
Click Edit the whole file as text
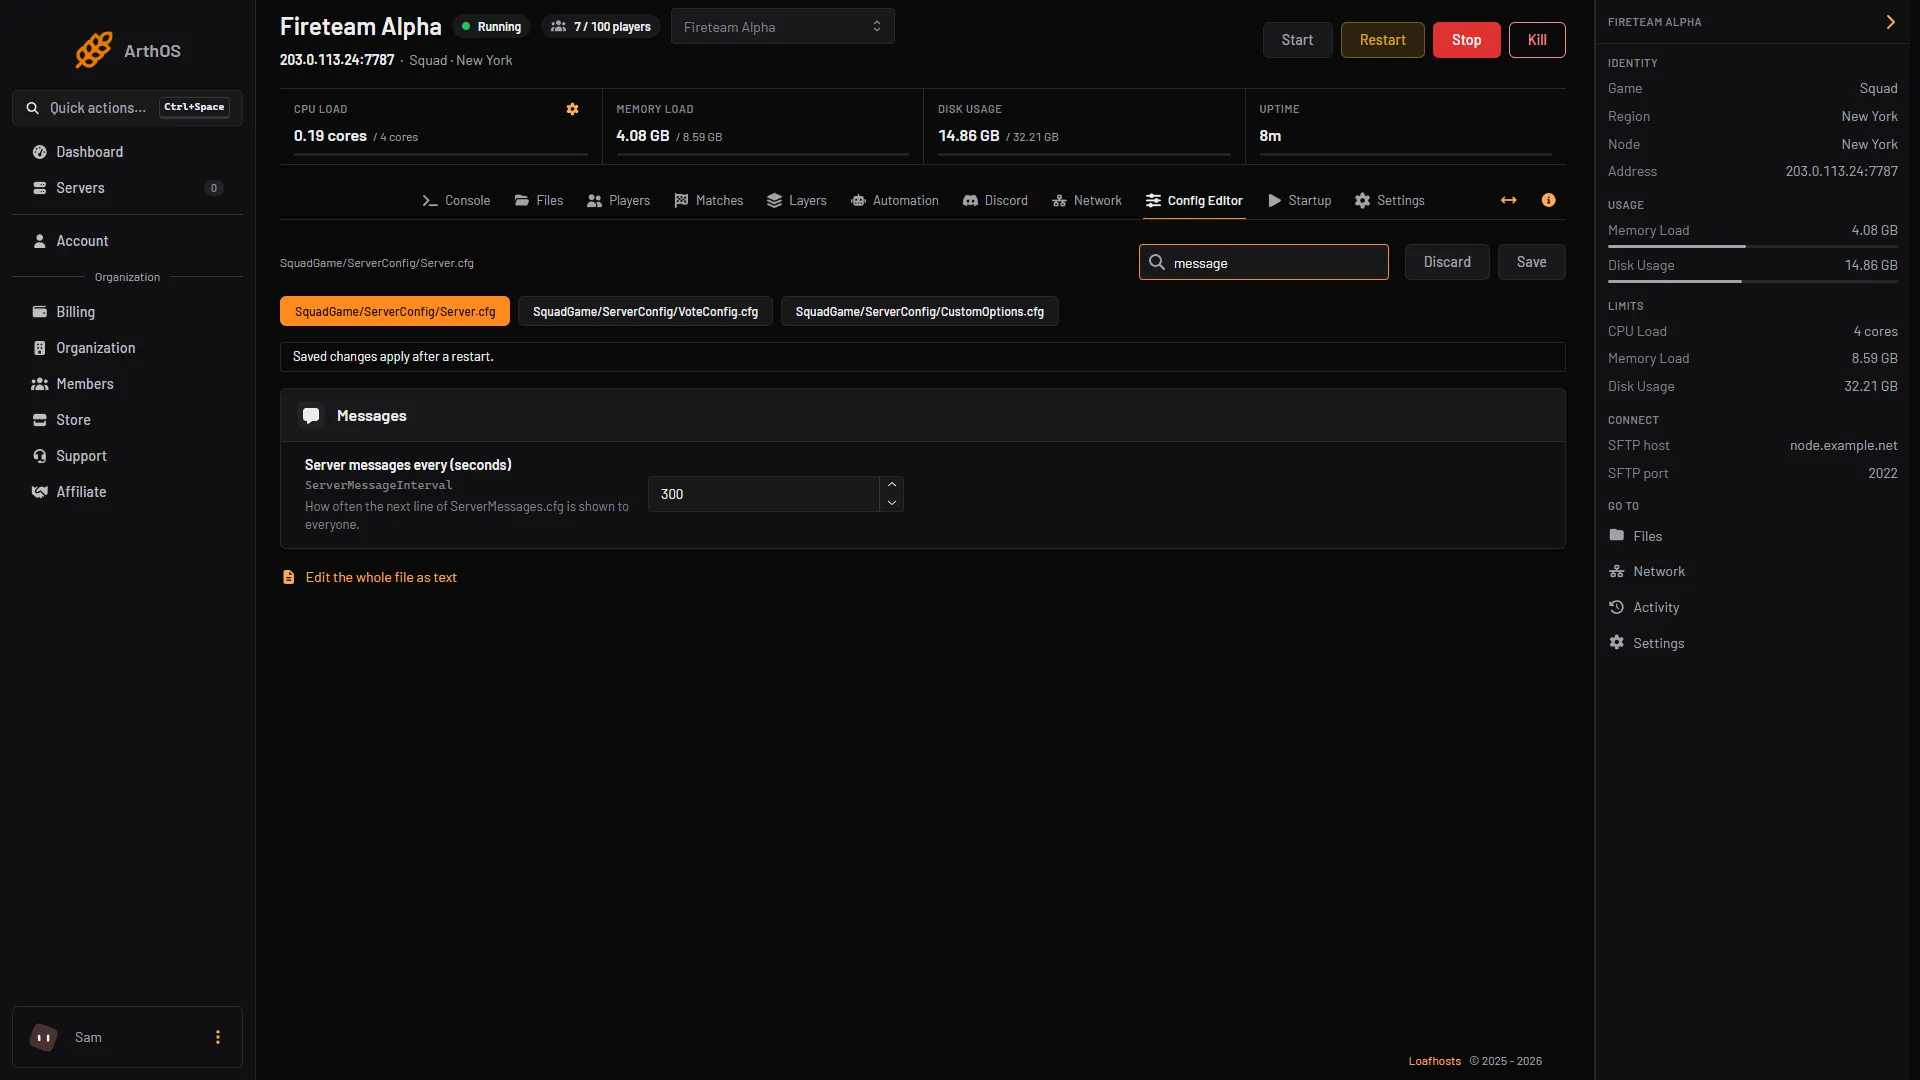[369, 578]
